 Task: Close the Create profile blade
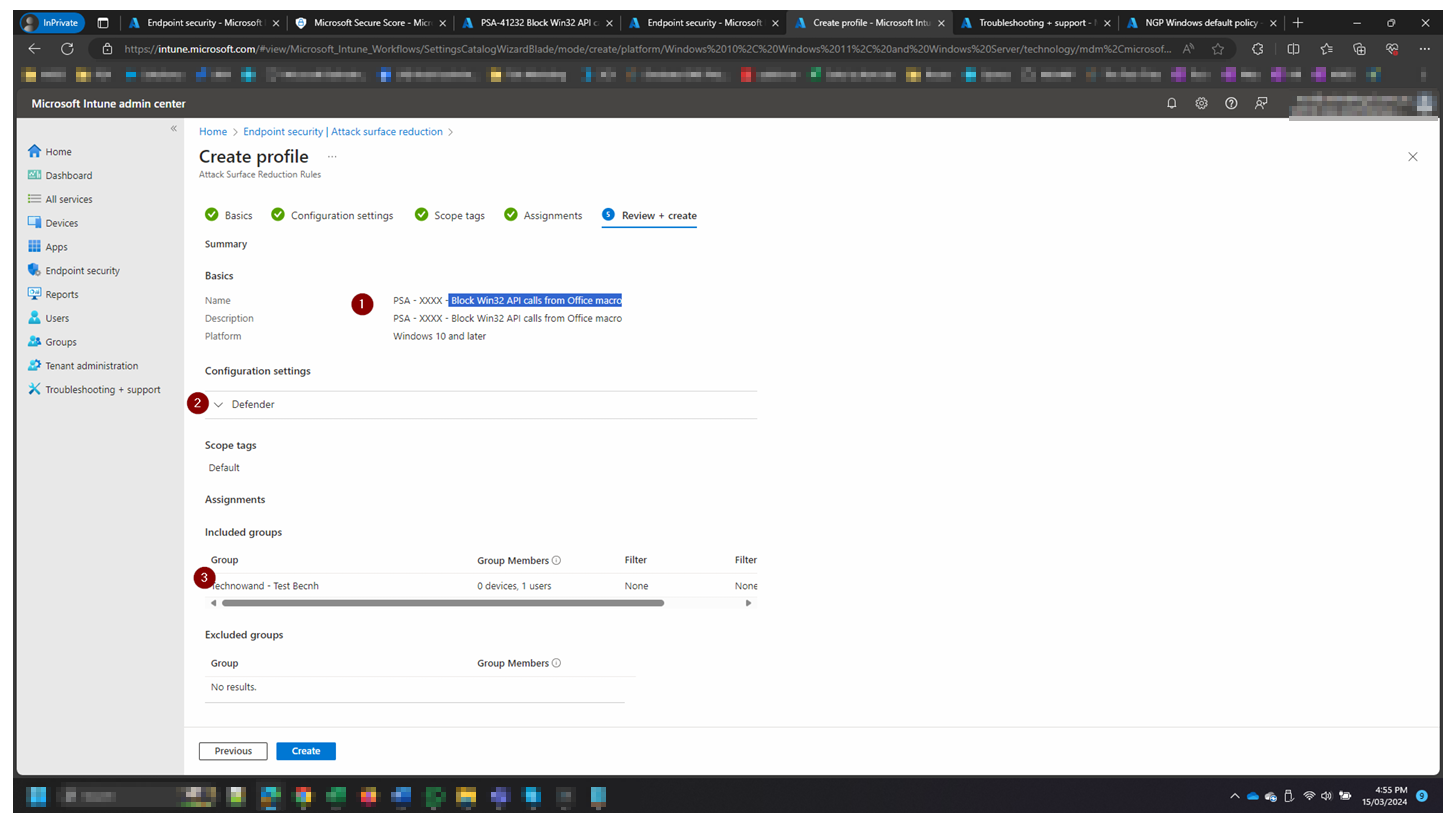point(1413,157)
